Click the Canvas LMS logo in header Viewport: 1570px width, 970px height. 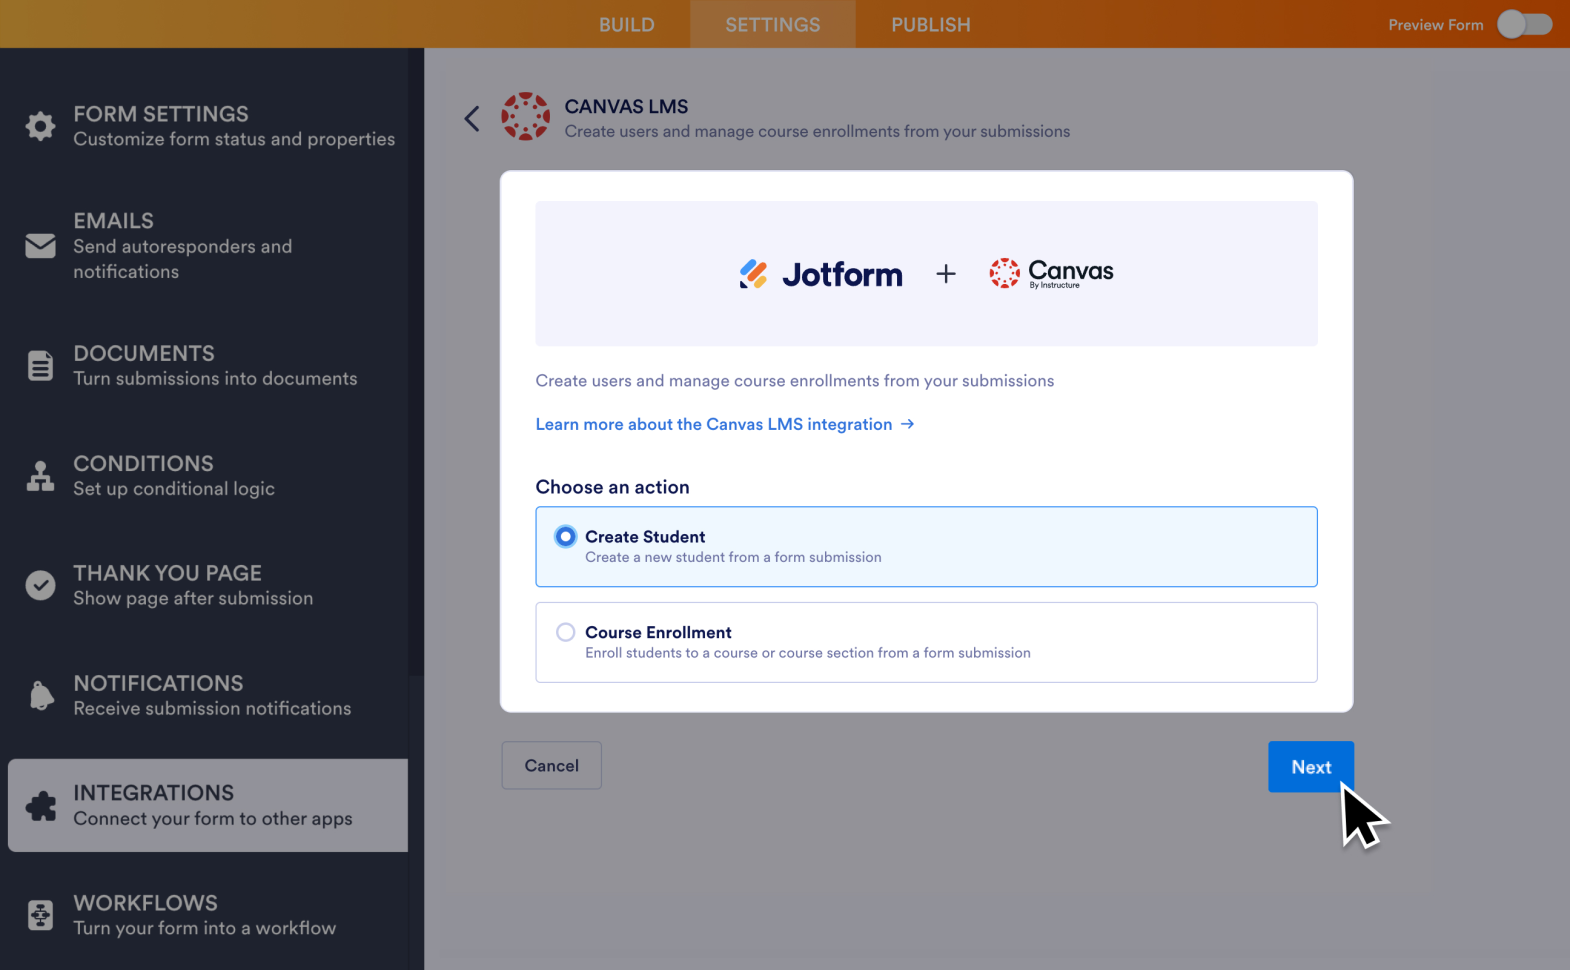(525, 117)
